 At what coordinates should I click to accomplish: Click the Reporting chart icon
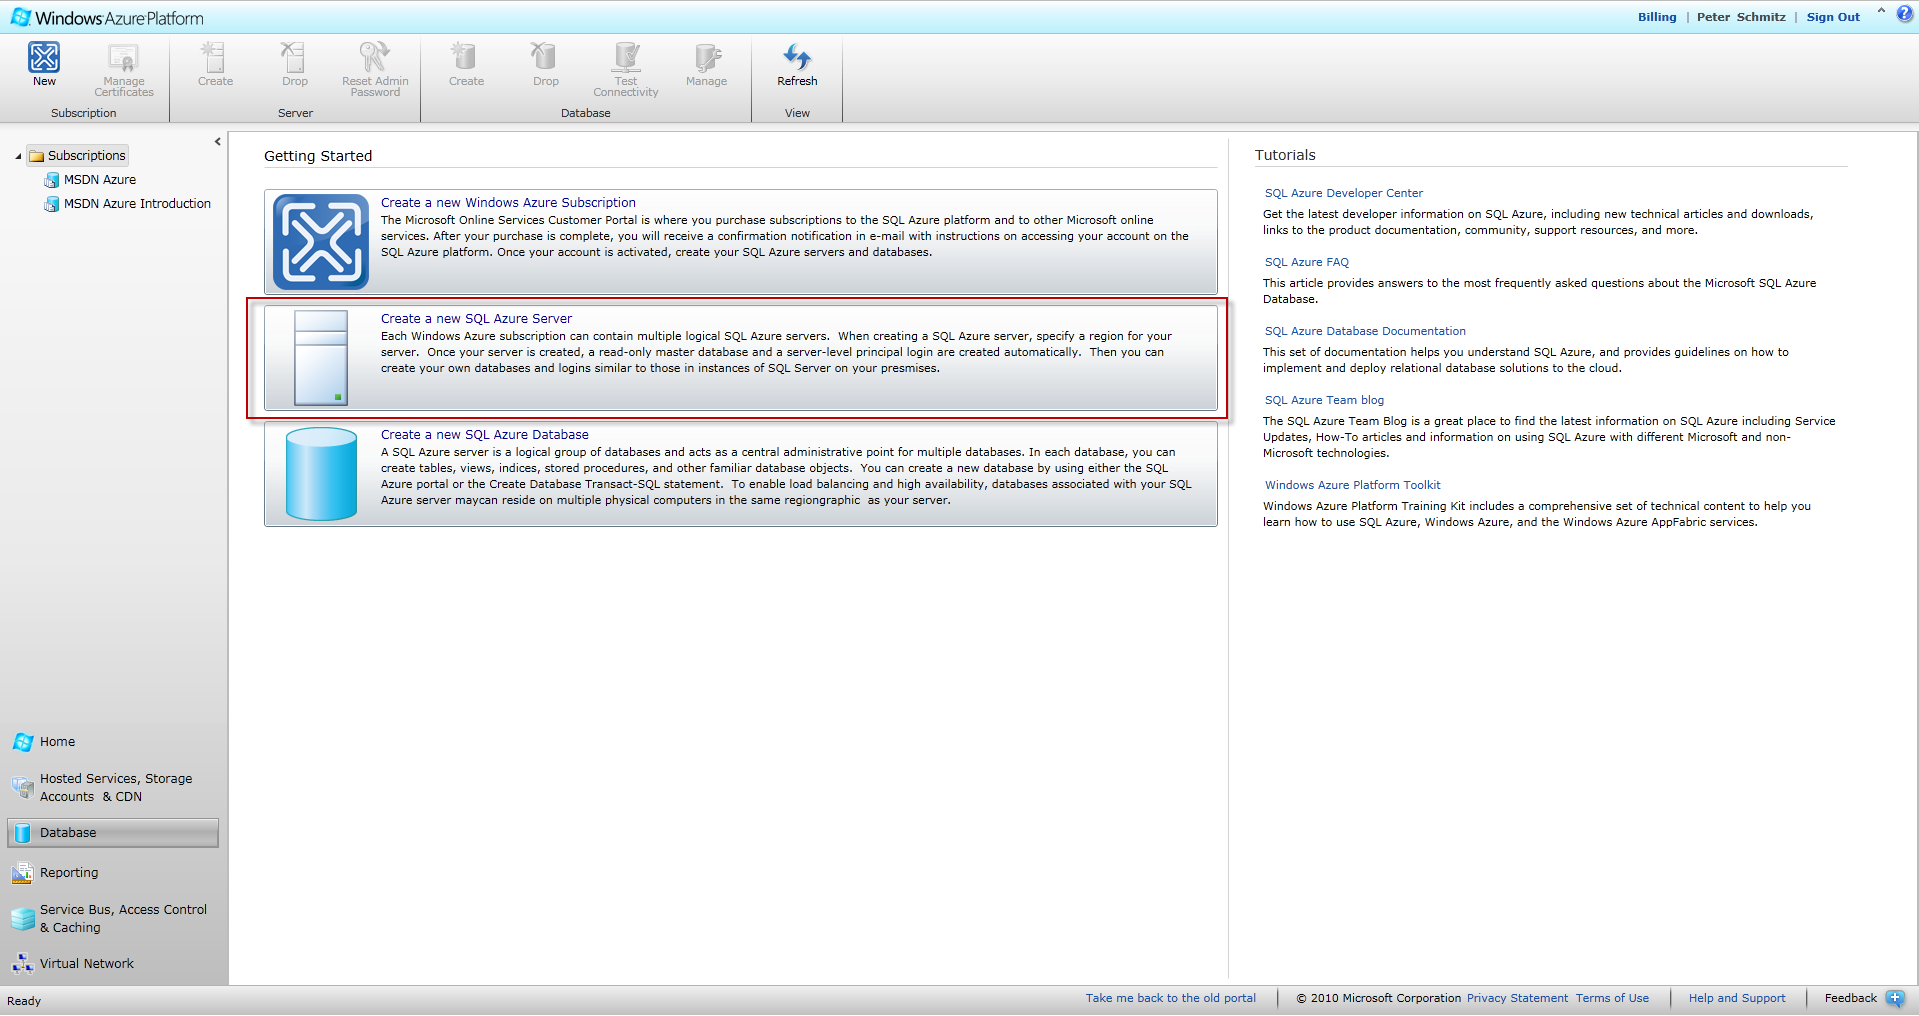(x=23, y=873)
